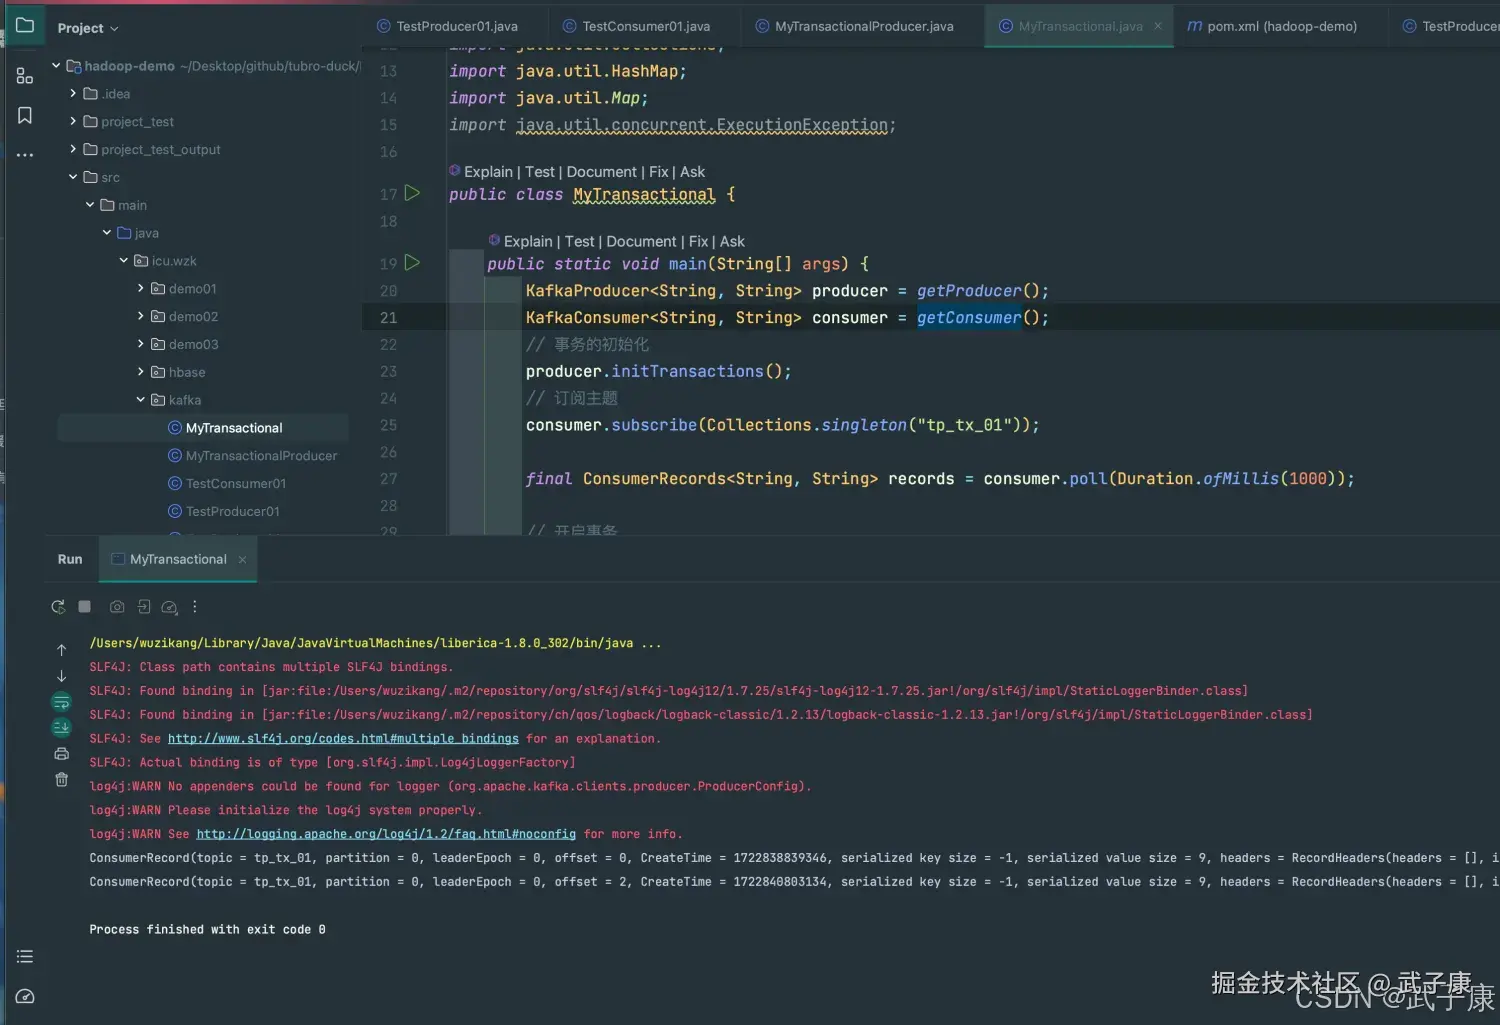Viewport: 1500px width, 1025px height.
Task: Open the gauge tool window icon at bottom left
Action: (x=25, y=996)
